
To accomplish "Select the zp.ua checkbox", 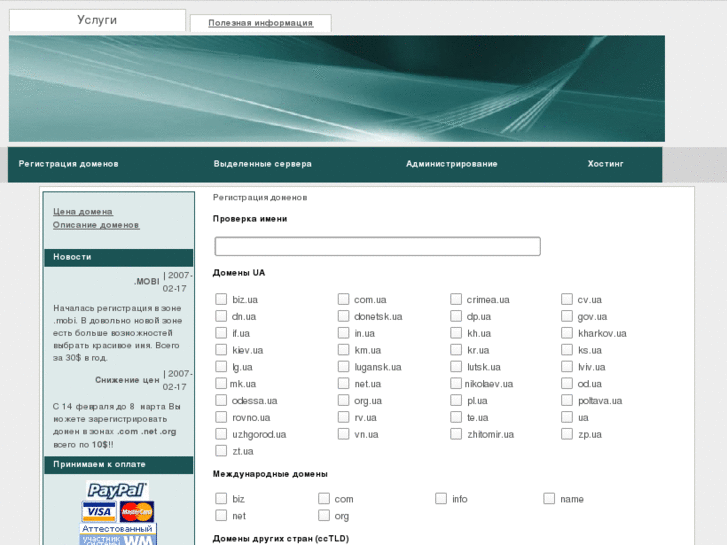I will pos(567,434).
